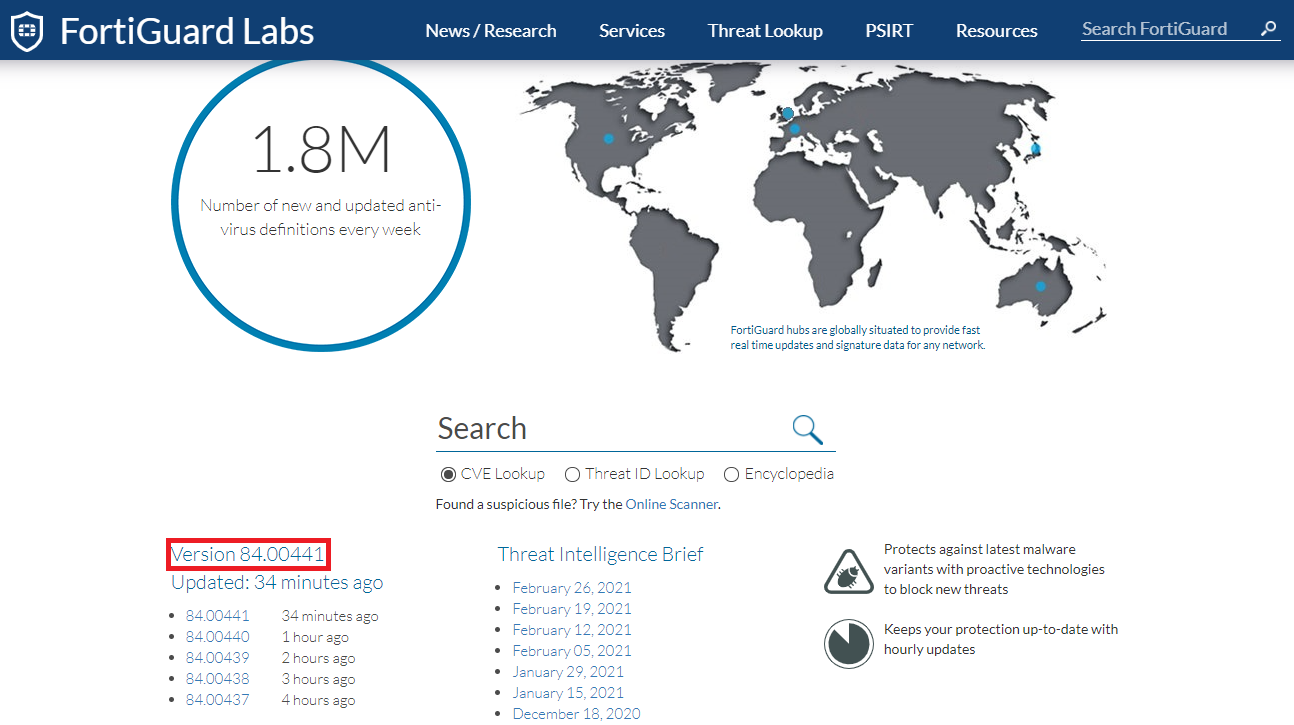Click the FortiGuard hubs map caption
The width and height of the screenshot is (1294, 725).
(x=858, y=337)
